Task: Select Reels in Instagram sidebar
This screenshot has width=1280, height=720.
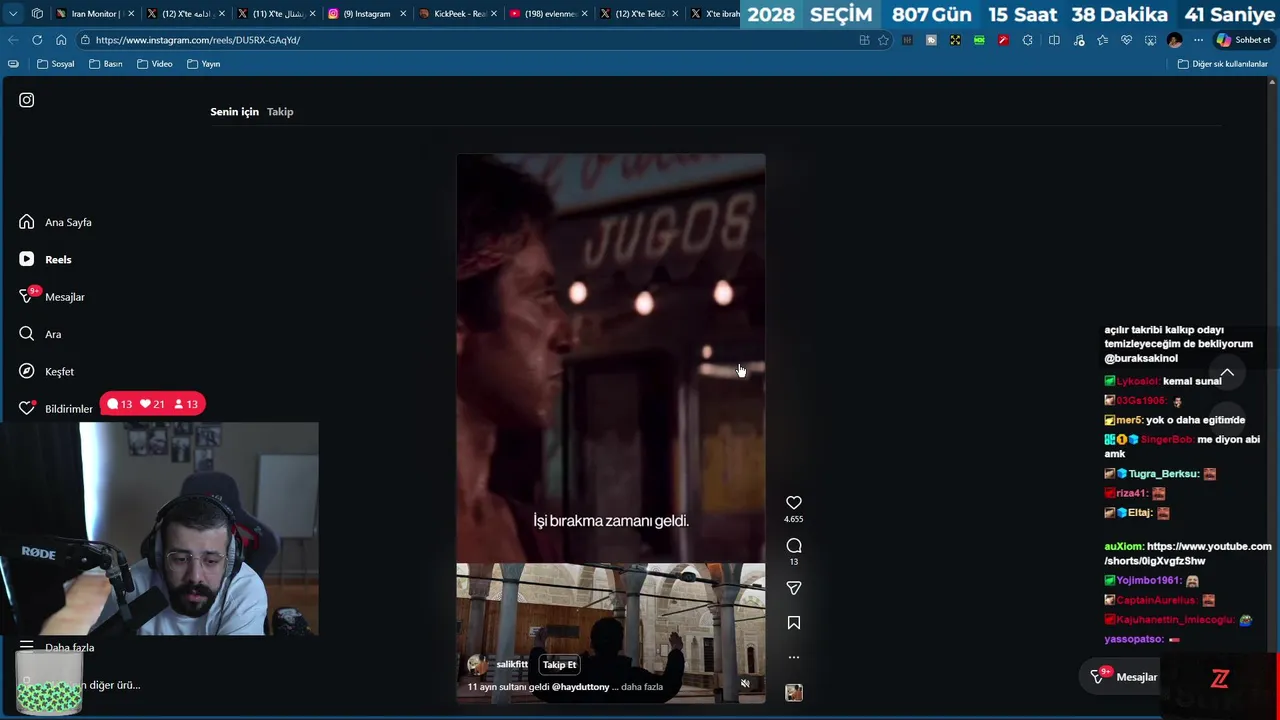Action: pyautogui.click(x=45, y=259)
